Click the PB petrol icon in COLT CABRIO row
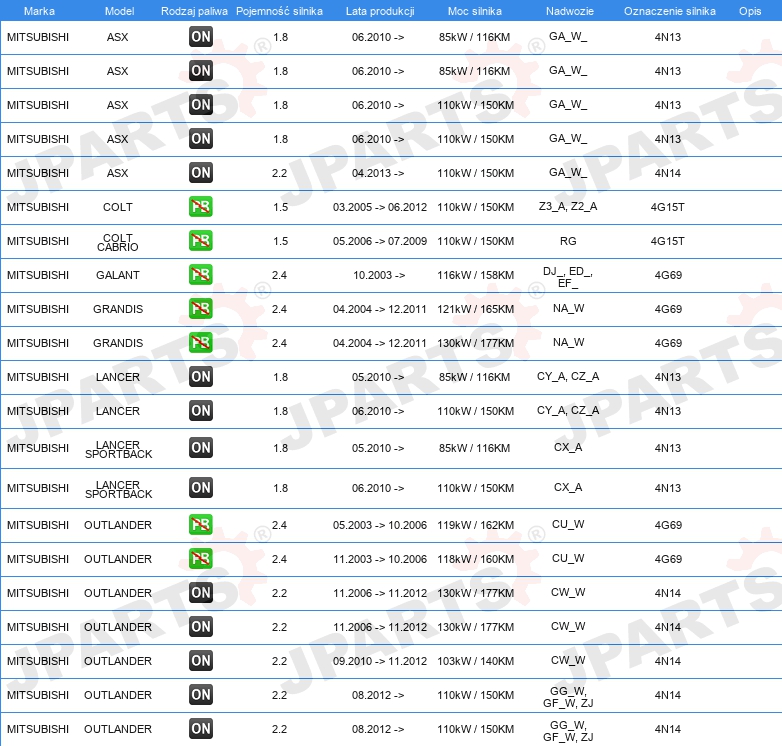782x746 pixels. coord(200,240)
